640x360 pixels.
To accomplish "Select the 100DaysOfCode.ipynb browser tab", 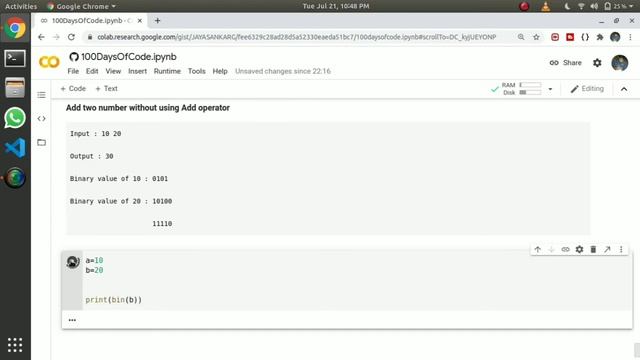I will (91, 20).
